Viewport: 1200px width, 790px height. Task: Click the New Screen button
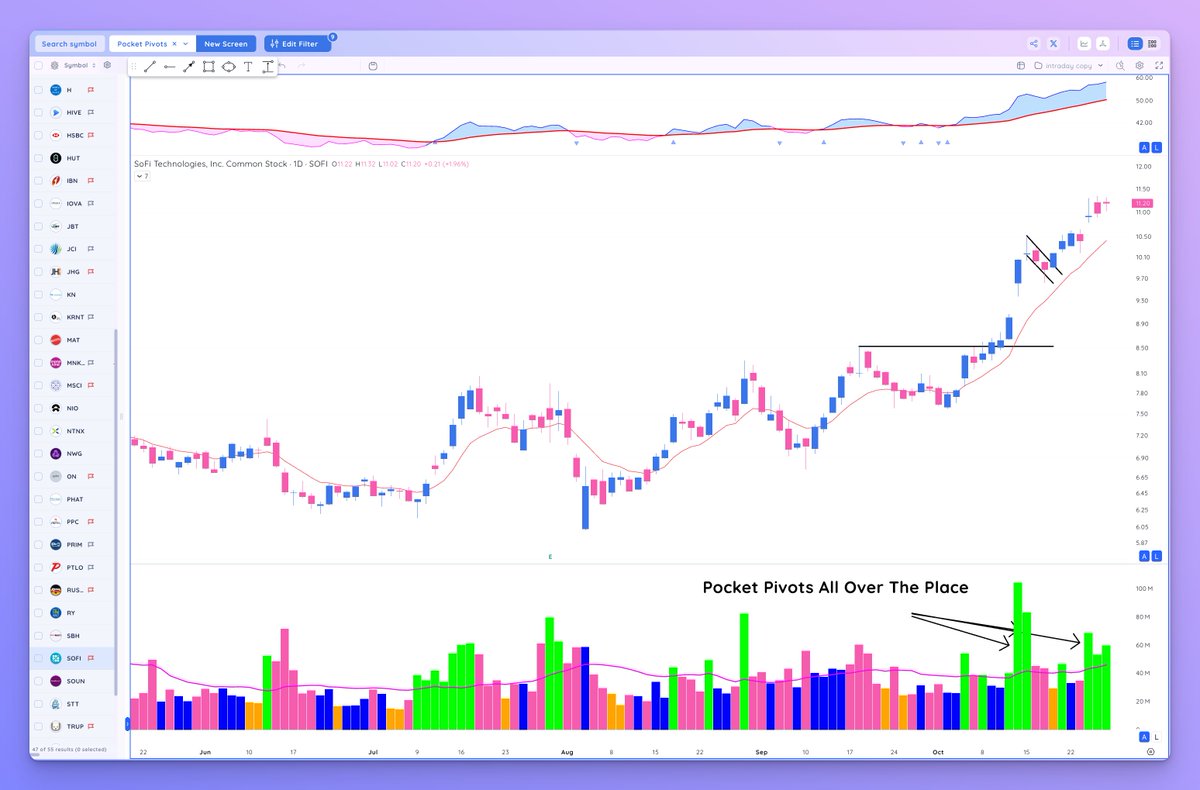click(x=226, y=43)
